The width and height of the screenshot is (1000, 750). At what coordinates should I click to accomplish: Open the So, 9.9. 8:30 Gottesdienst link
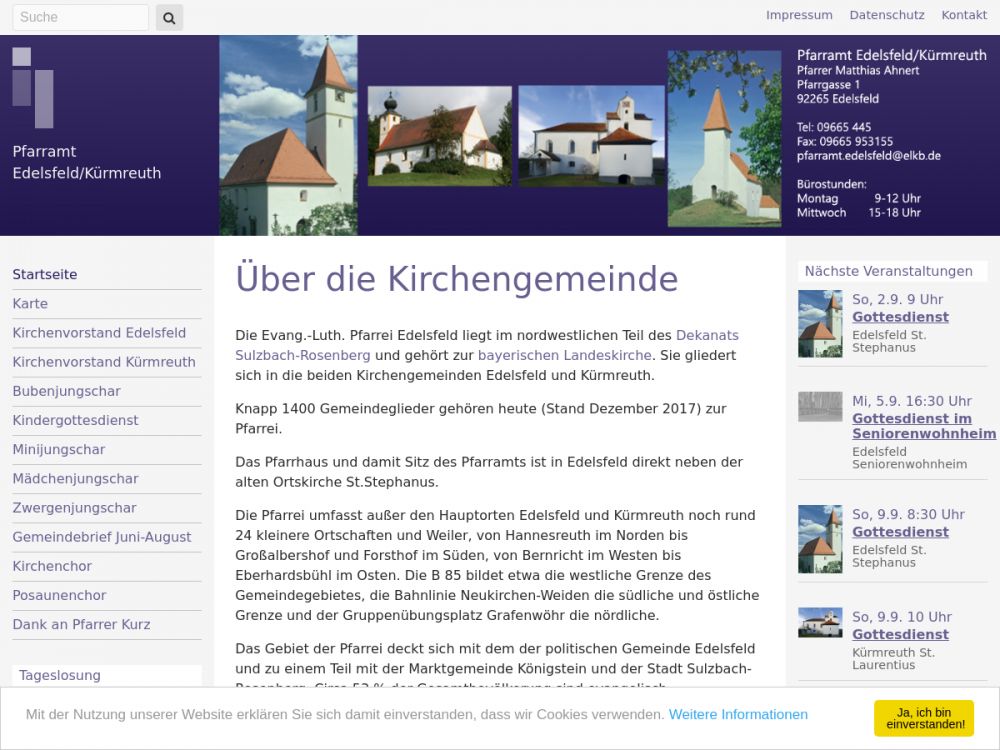pos(900,532)
